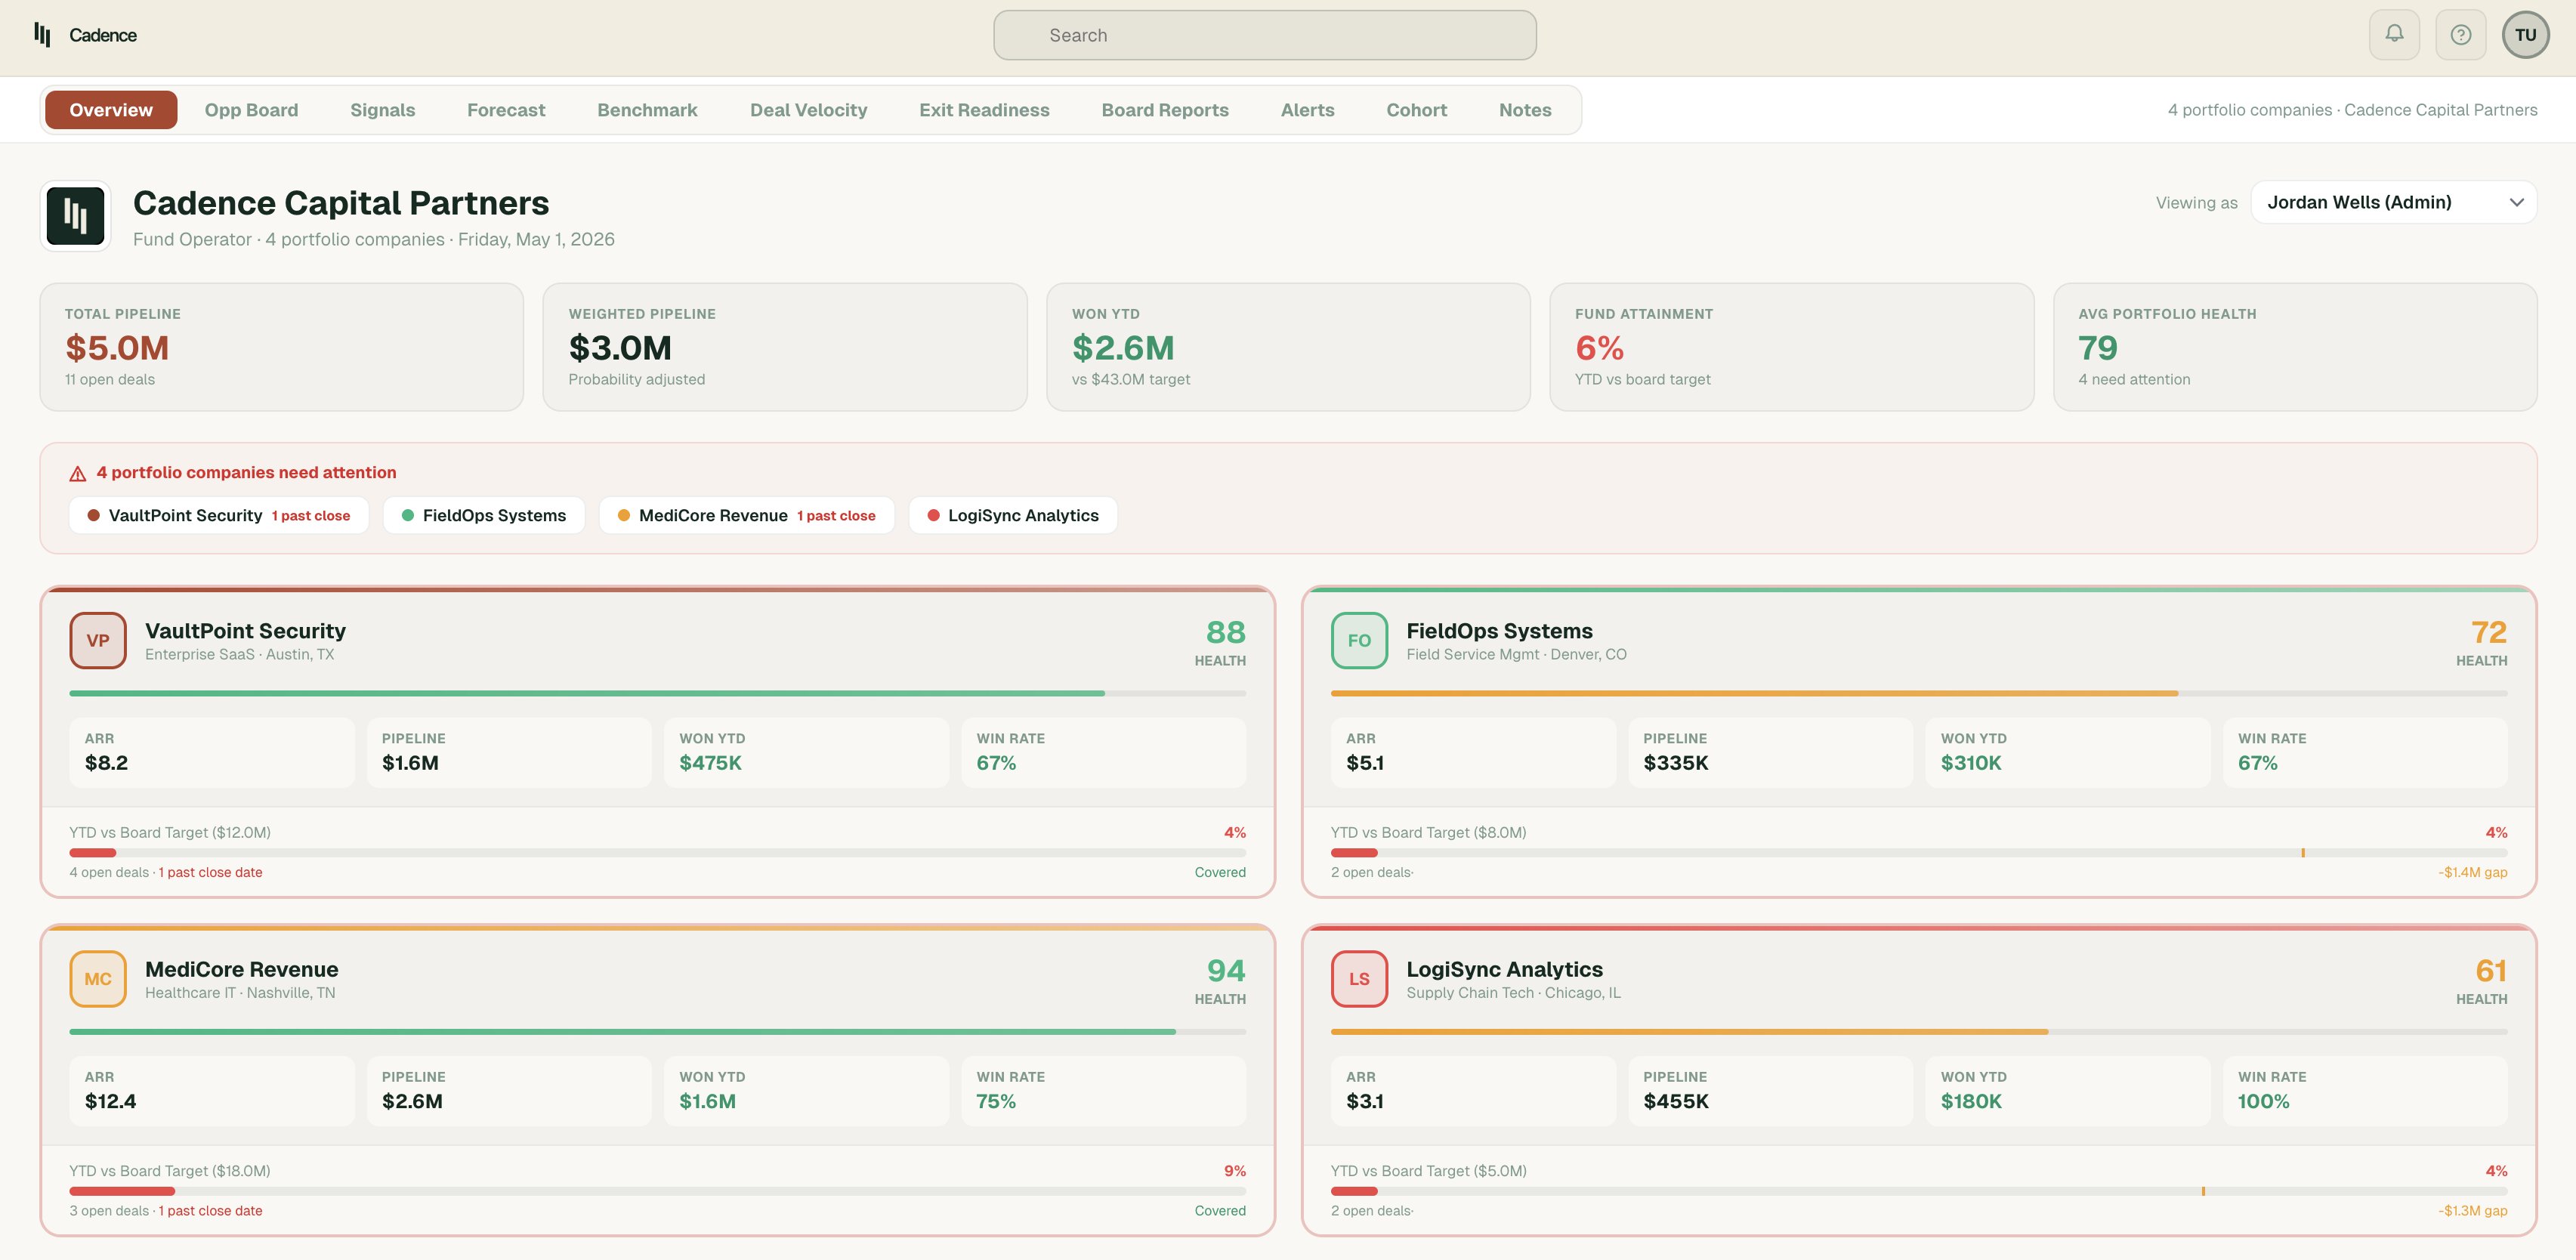Open VaultPoint Security company title

[x=245, y=631]
